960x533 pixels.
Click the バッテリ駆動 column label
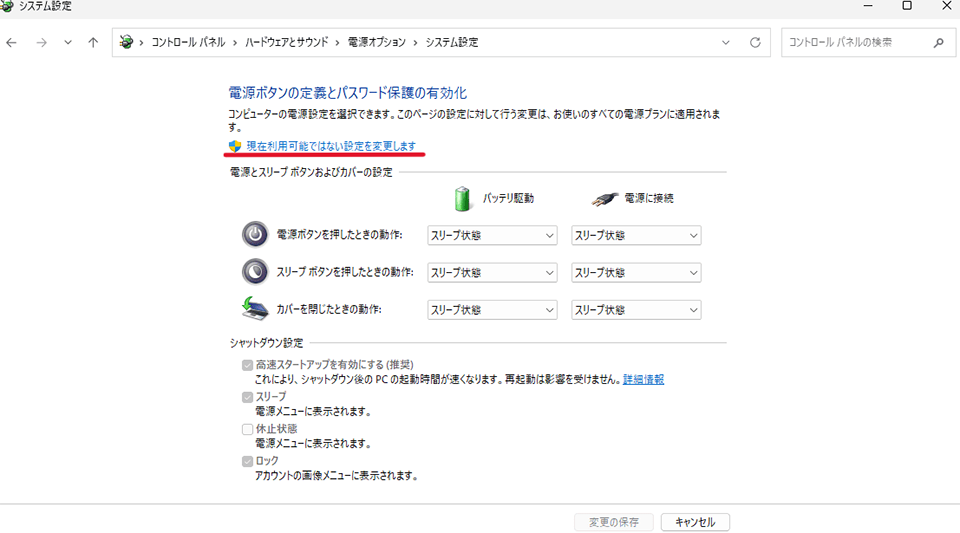click(508, 198)
